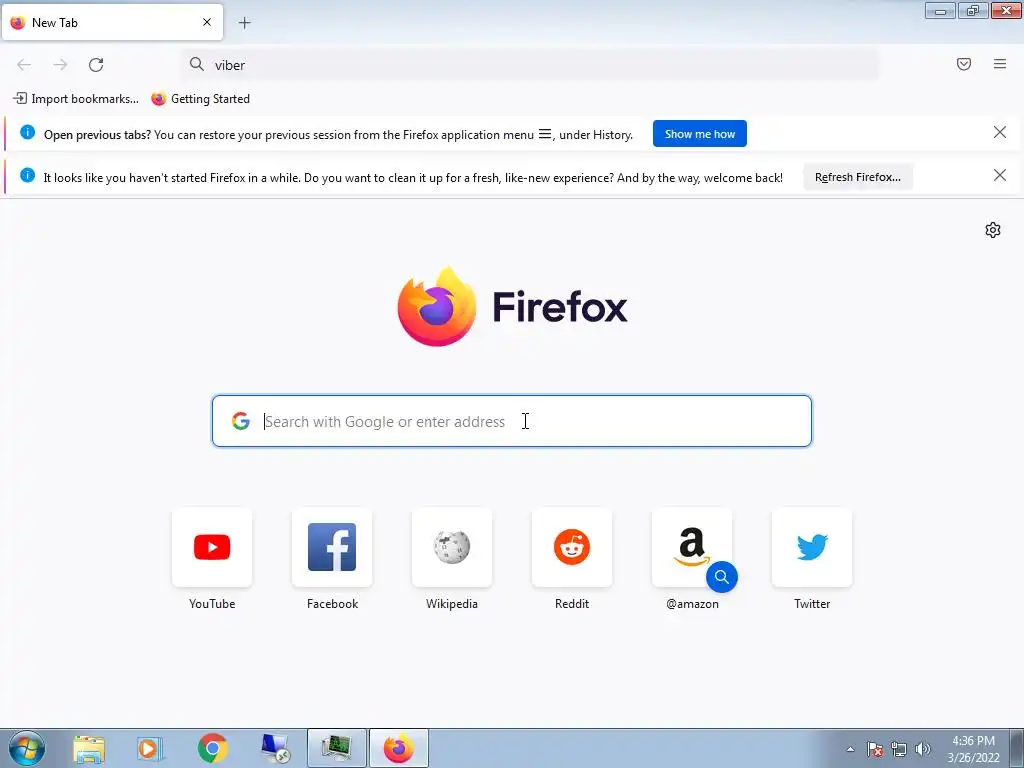Open Import bookmarks from bookmarks toolbar
The width and height of the screenshot is (1024, 768).
[x=76, y=99]
